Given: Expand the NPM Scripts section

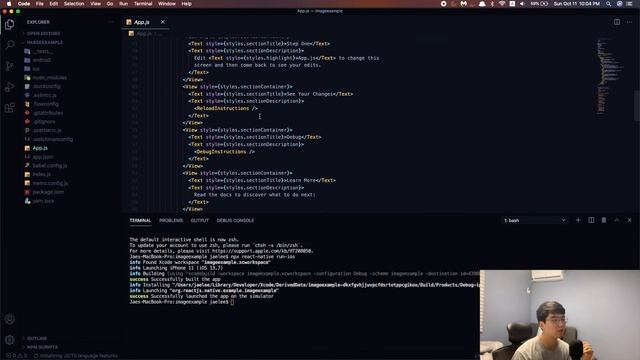Looking at the screenshot, I should pyautogui.click(x=41, y=347).
